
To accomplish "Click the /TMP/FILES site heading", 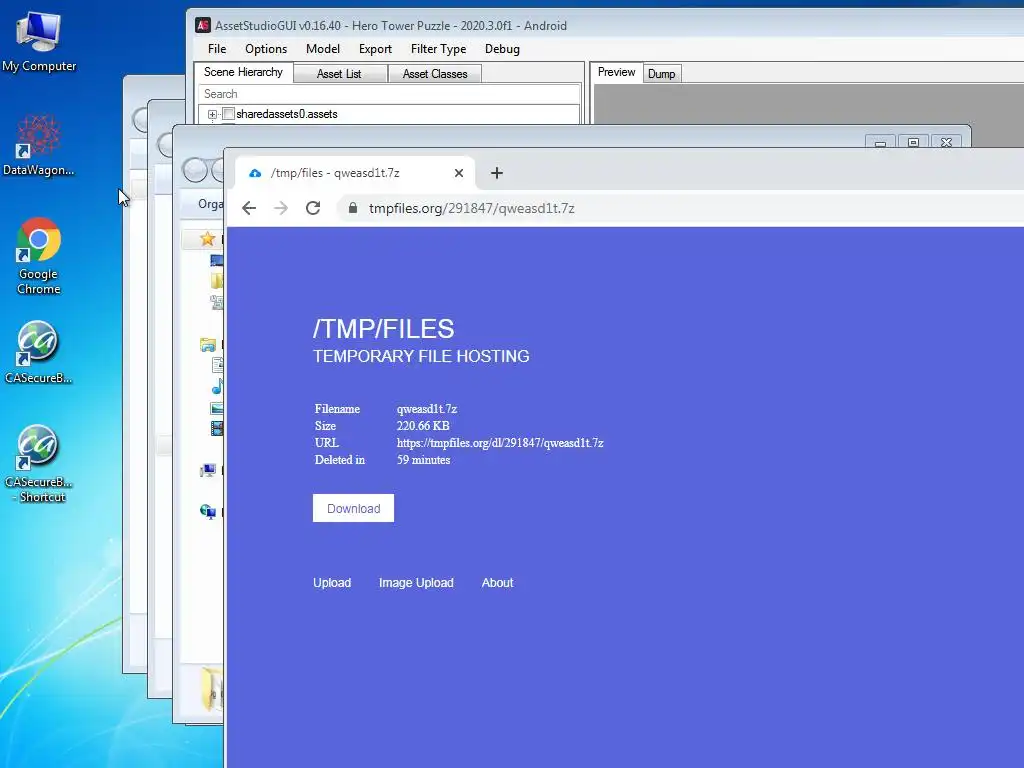I will click(383, 328).
